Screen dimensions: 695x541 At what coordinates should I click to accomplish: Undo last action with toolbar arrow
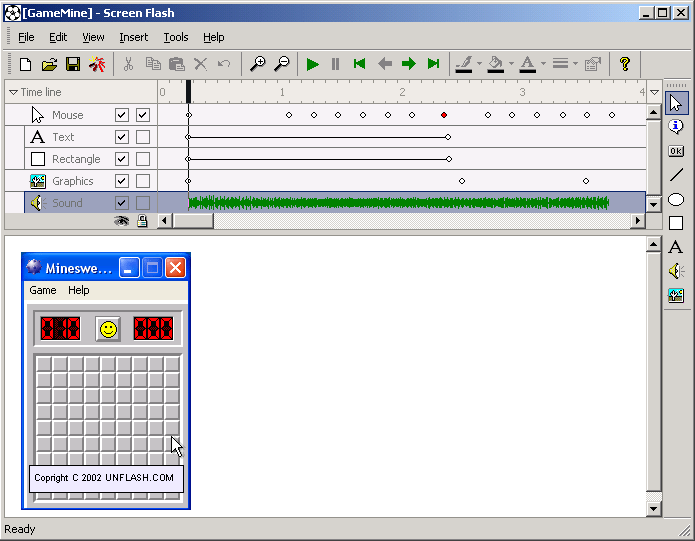click(x=224, y=64)
